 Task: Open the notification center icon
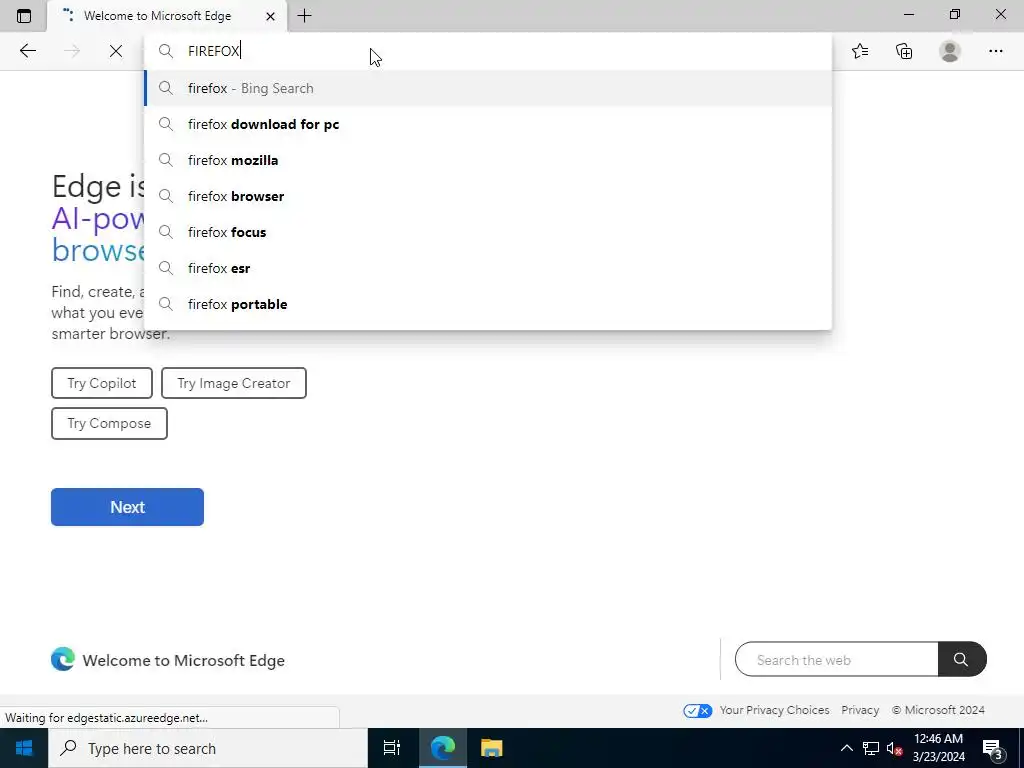pyautogui.click(x=992, y=748)
